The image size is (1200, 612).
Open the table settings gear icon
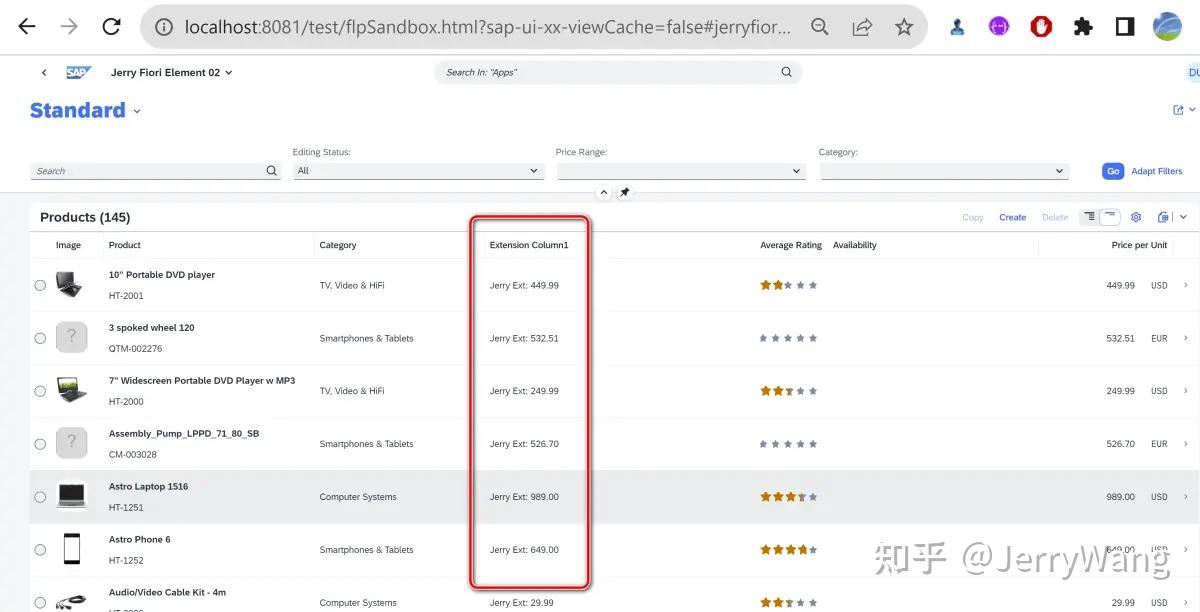click(1135, 216)
